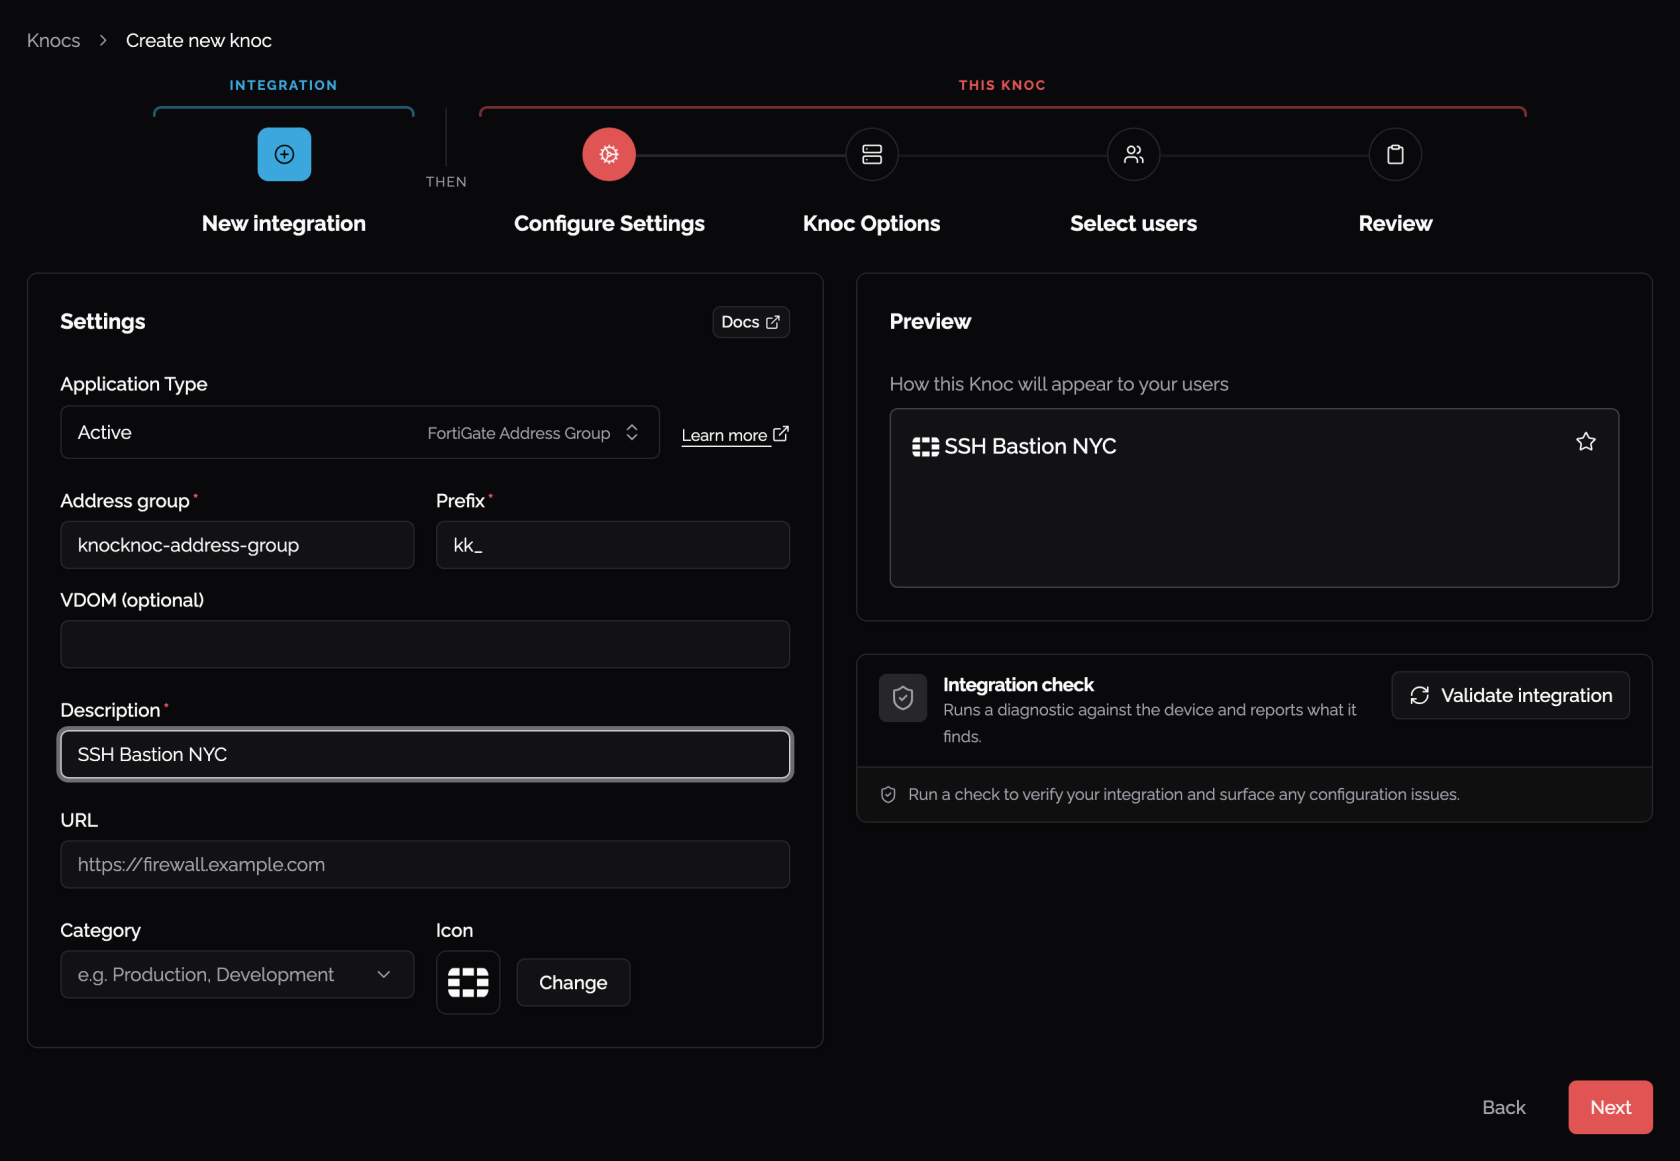This screenshot has height=1161, width=1680.
Task: Follow the Learn more link
Action: coord(735,434)
